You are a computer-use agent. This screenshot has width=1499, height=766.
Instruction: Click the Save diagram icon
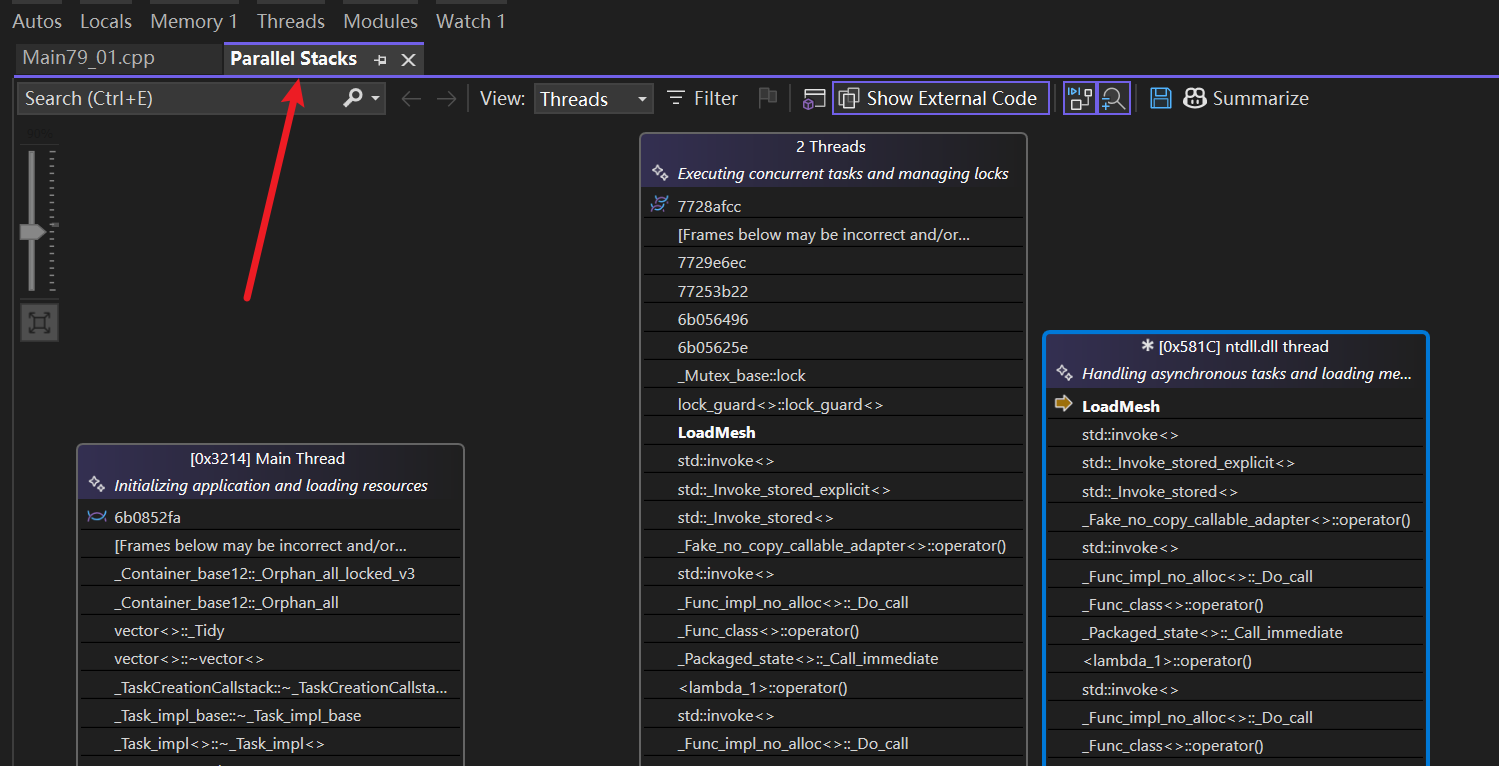tap(1160, 98)
